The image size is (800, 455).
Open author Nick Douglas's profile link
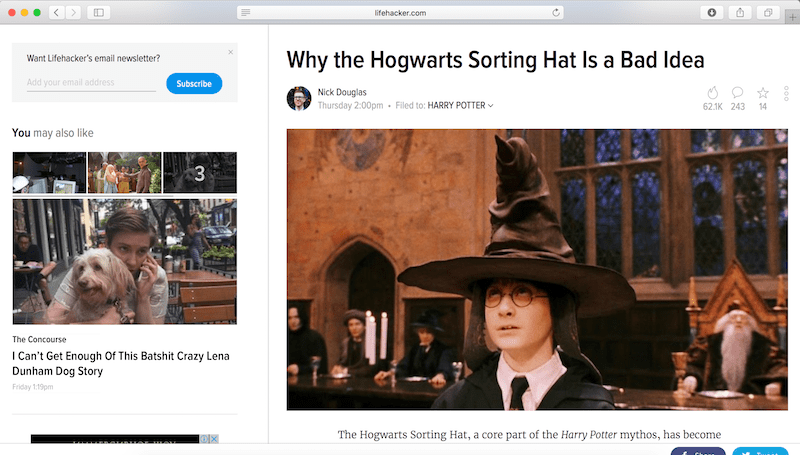[x=342, y=92]
